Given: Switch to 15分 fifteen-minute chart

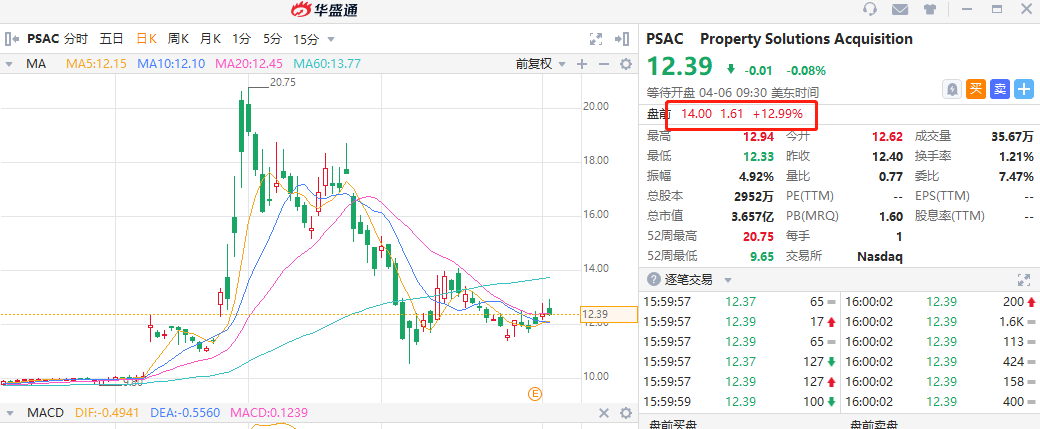Looking at the screenshot, I should click(x=306, y=39).
